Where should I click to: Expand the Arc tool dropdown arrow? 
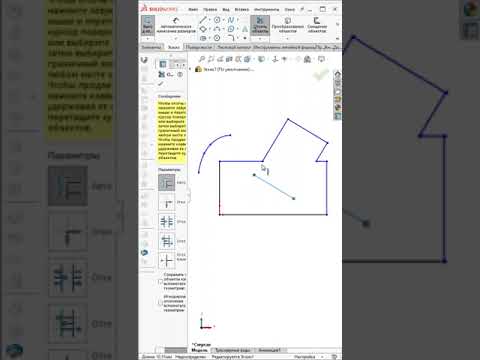223,29
